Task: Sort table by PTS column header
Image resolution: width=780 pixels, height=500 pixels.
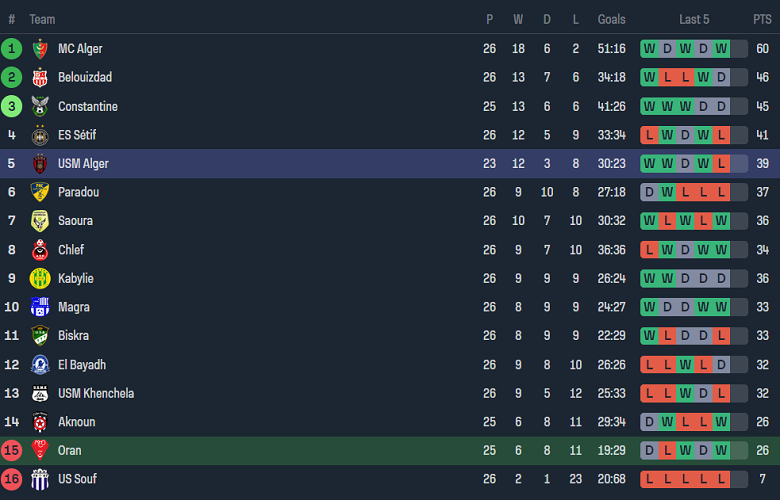Action: pos(762,19)
